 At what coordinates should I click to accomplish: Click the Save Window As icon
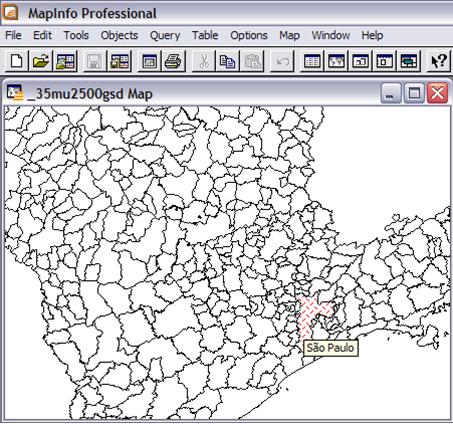pyautogui.click(x=149, y=61)
